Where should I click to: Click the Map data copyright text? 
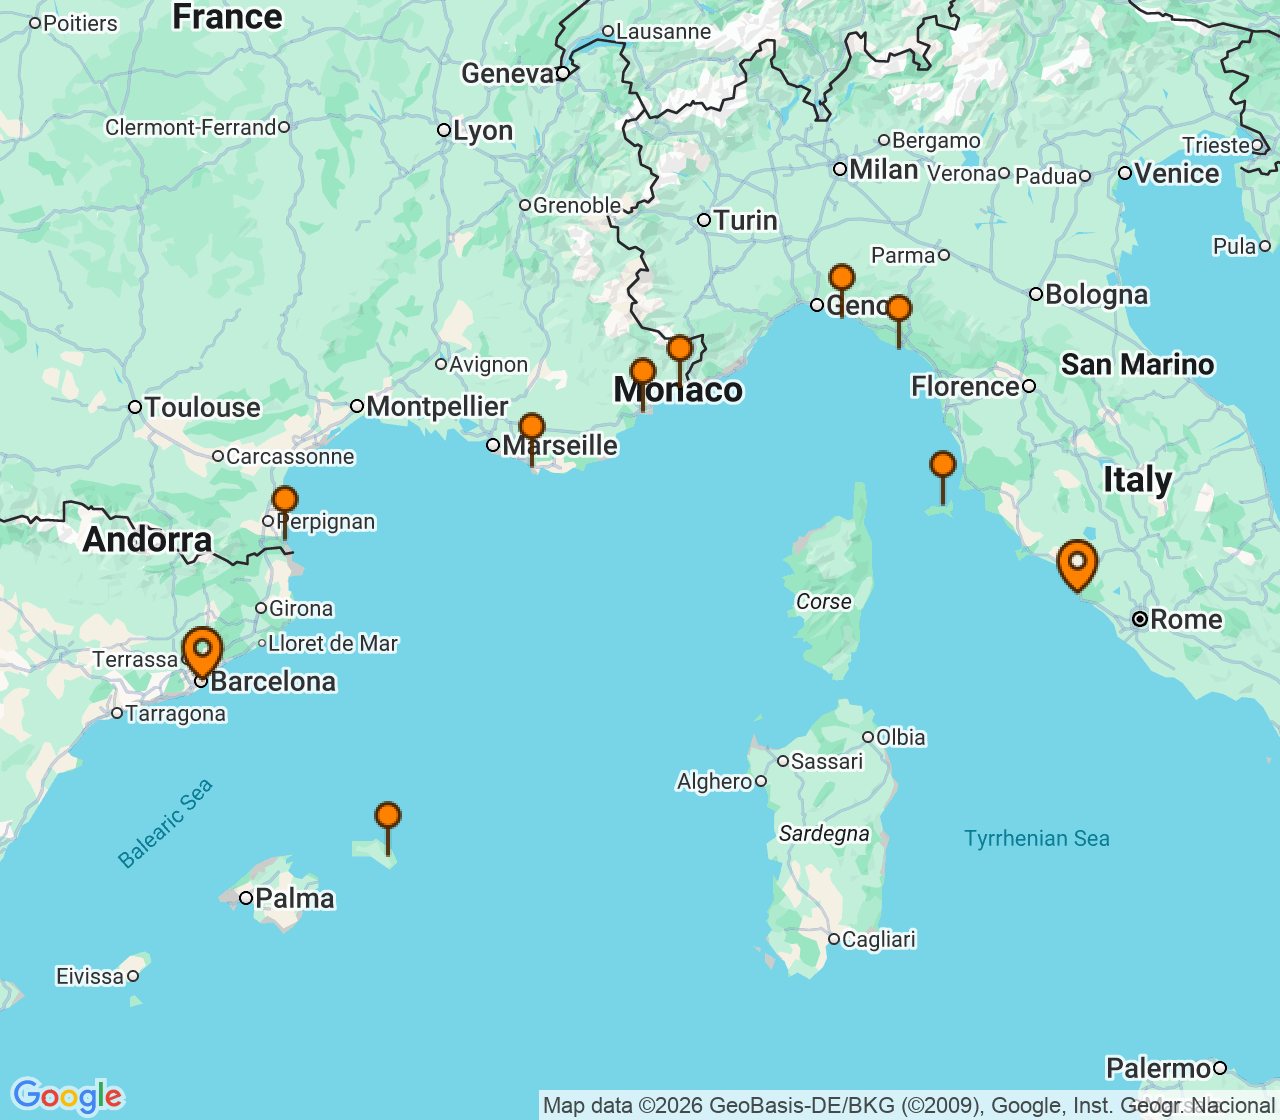point(909,1105)
